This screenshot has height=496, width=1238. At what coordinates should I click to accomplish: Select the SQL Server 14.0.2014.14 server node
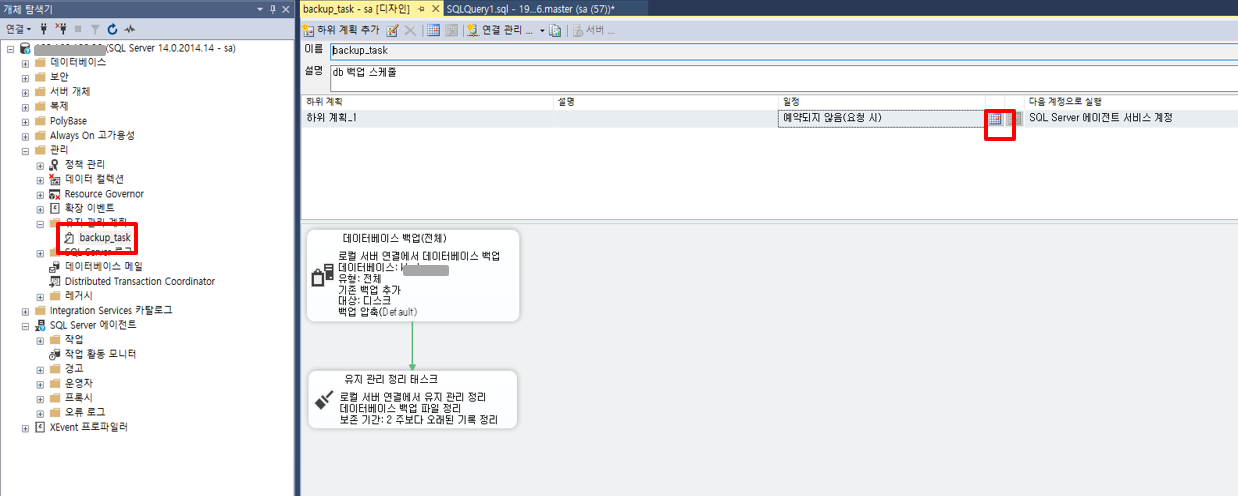[x=135, y=47]
